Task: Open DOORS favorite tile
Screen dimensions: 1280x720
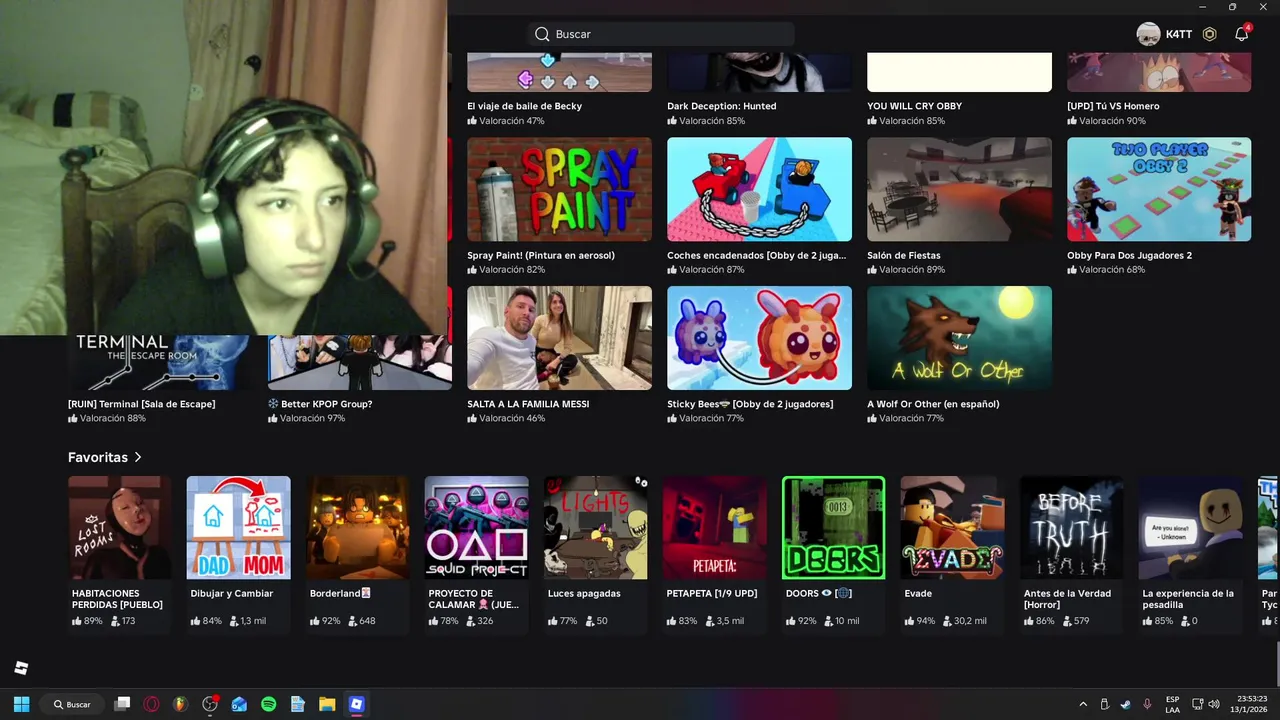Action: pyautogui.click(x=833, y=553)
